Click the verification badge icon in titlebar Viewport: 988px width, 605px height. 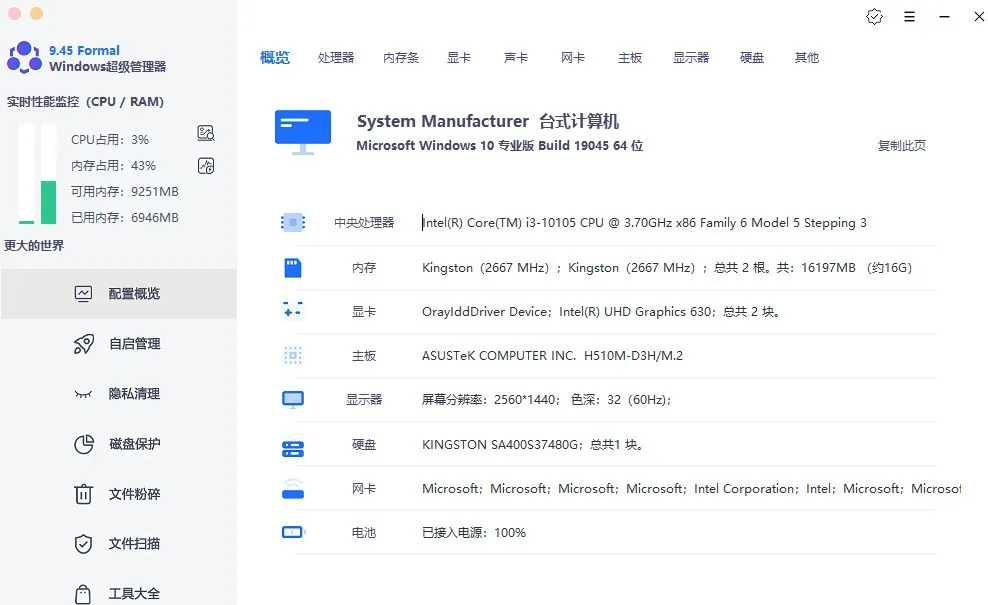point(874,17)
